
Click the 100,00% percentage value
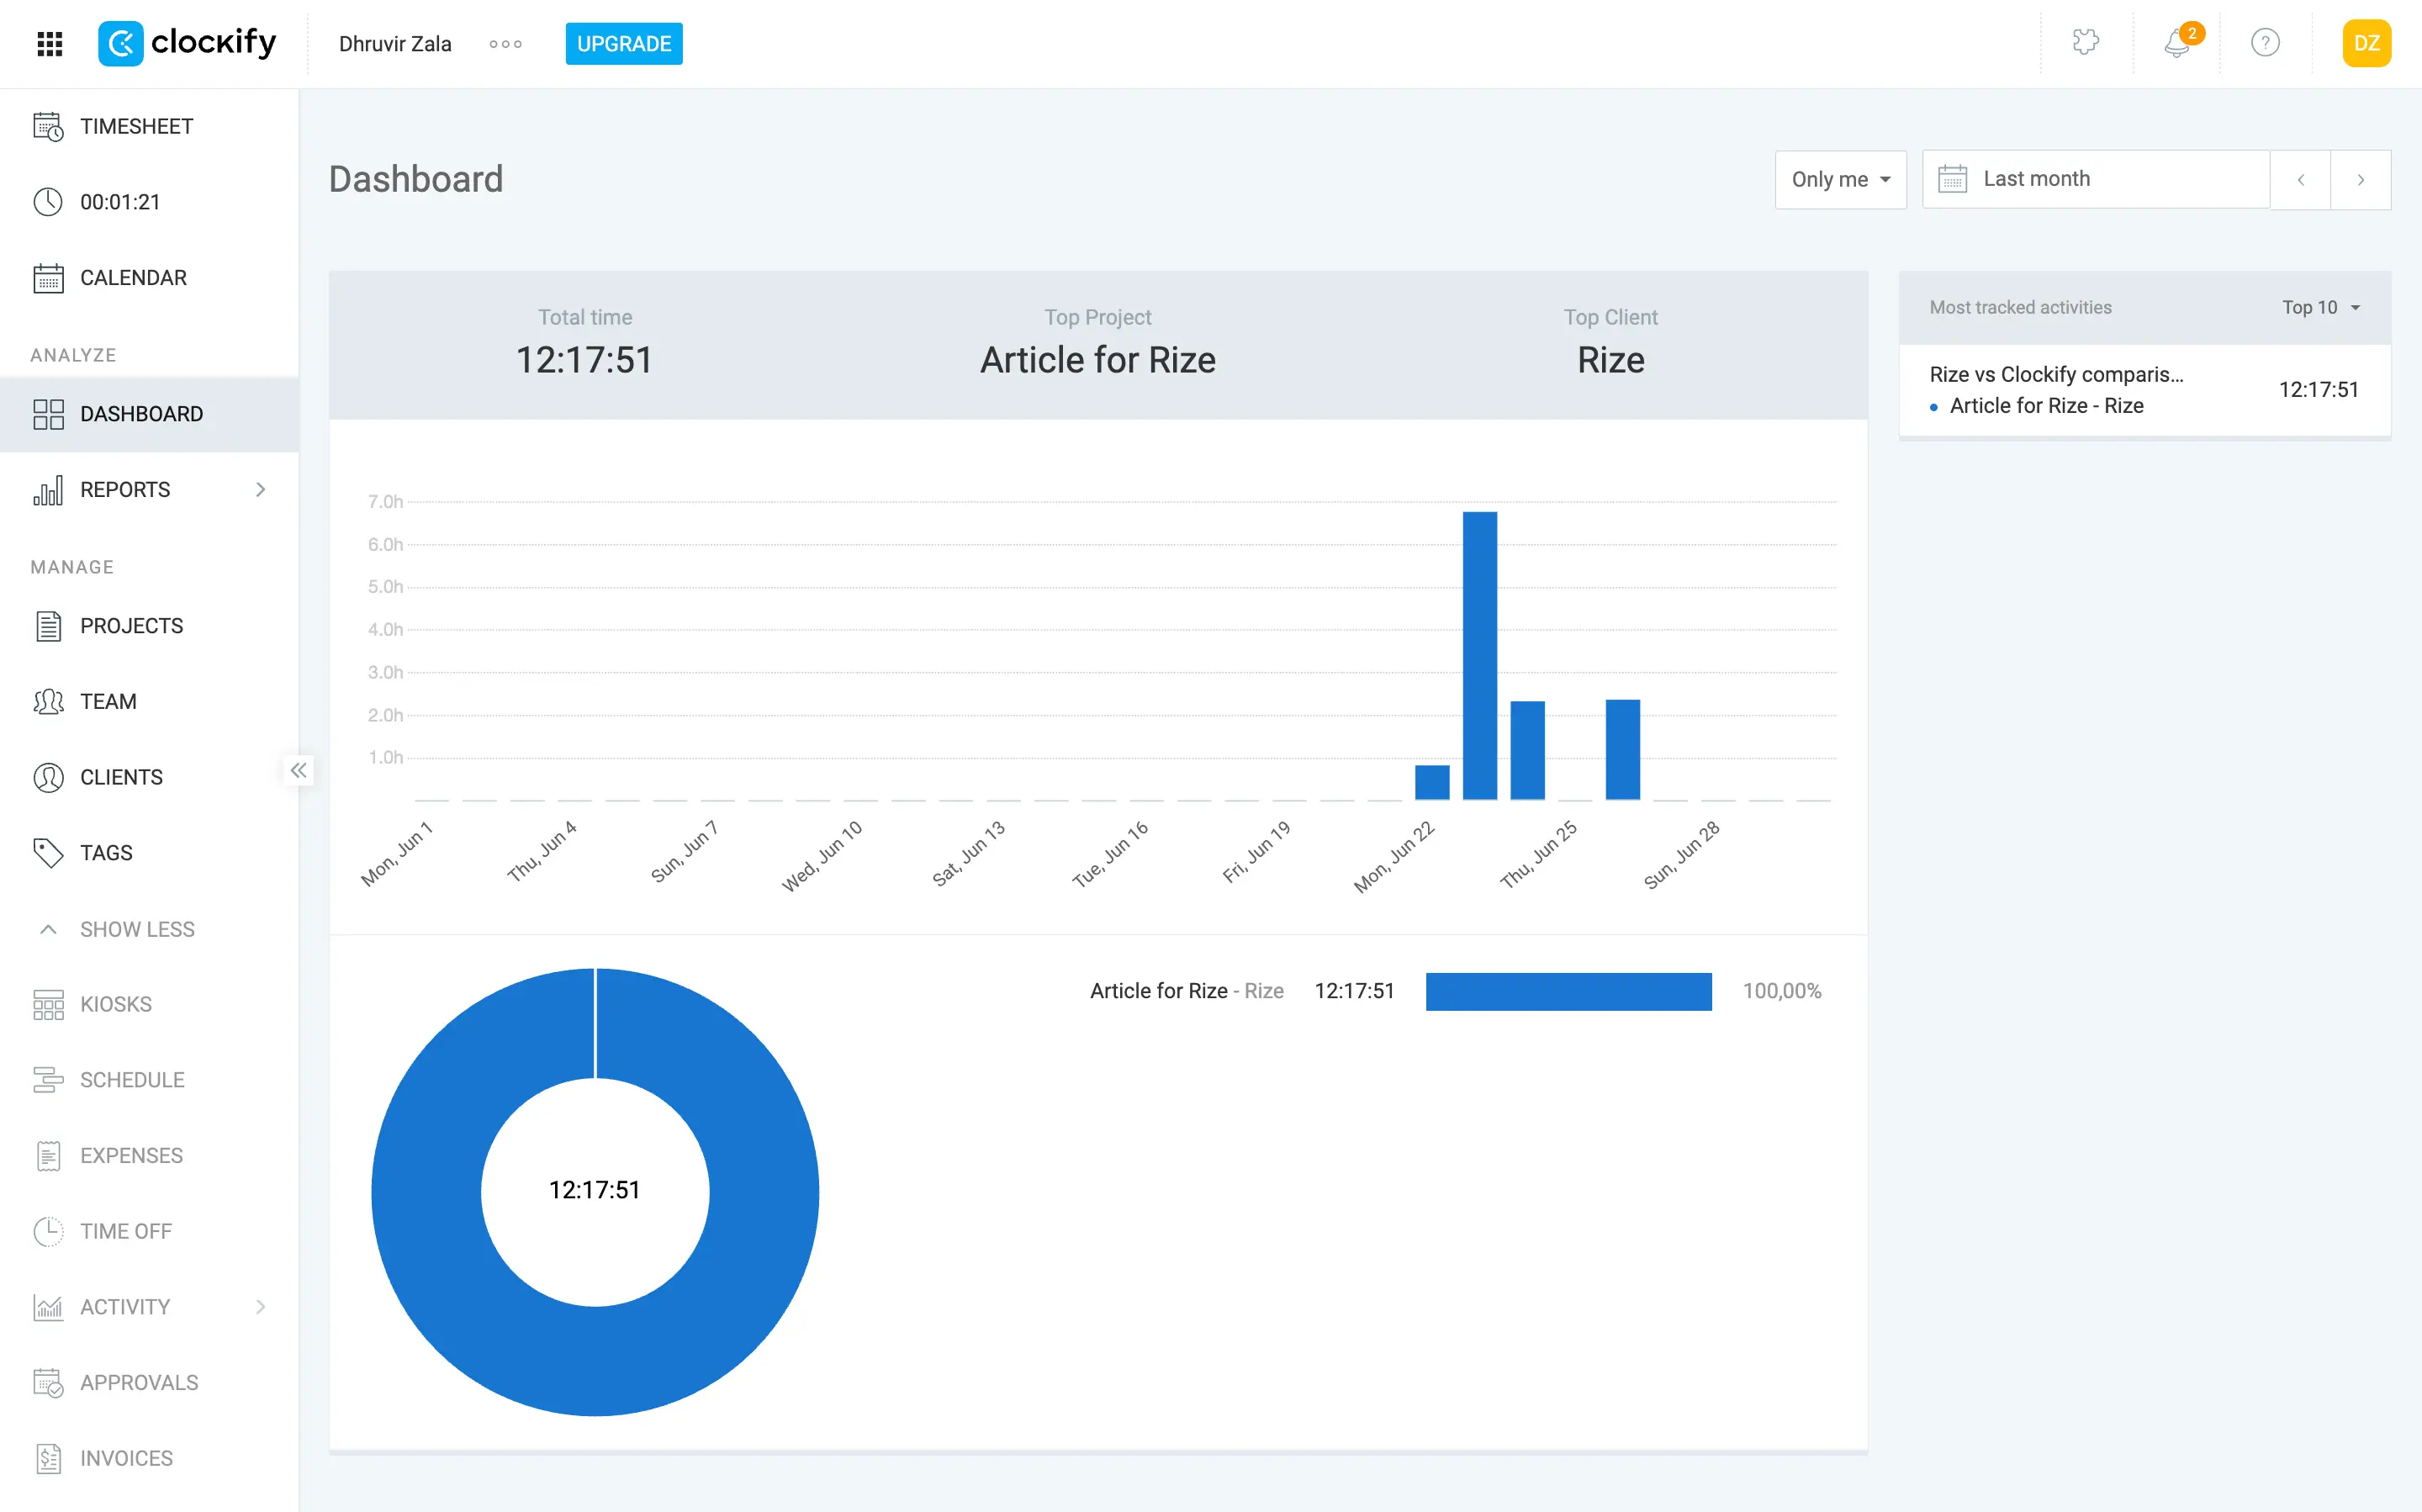click(1781, 991)
